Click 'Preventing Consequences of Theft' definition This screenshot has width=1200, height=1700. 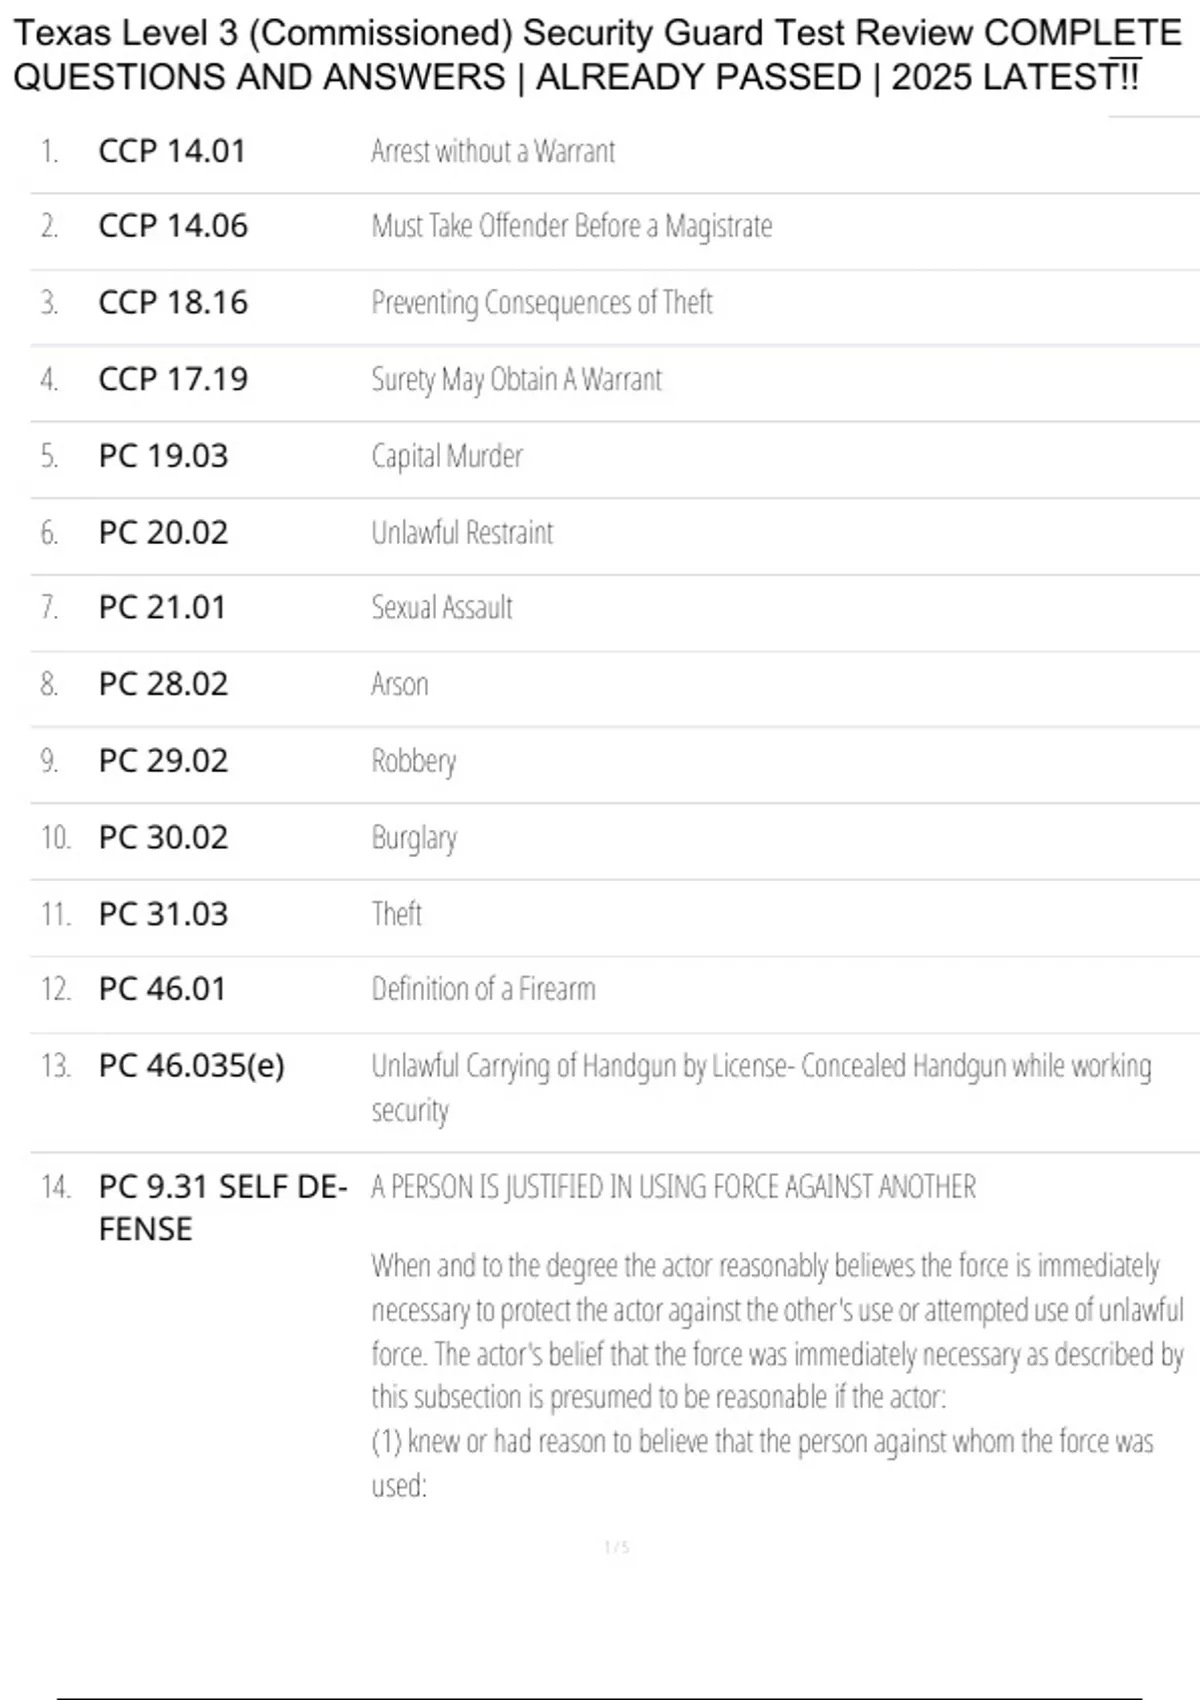(x=542, y=302)
